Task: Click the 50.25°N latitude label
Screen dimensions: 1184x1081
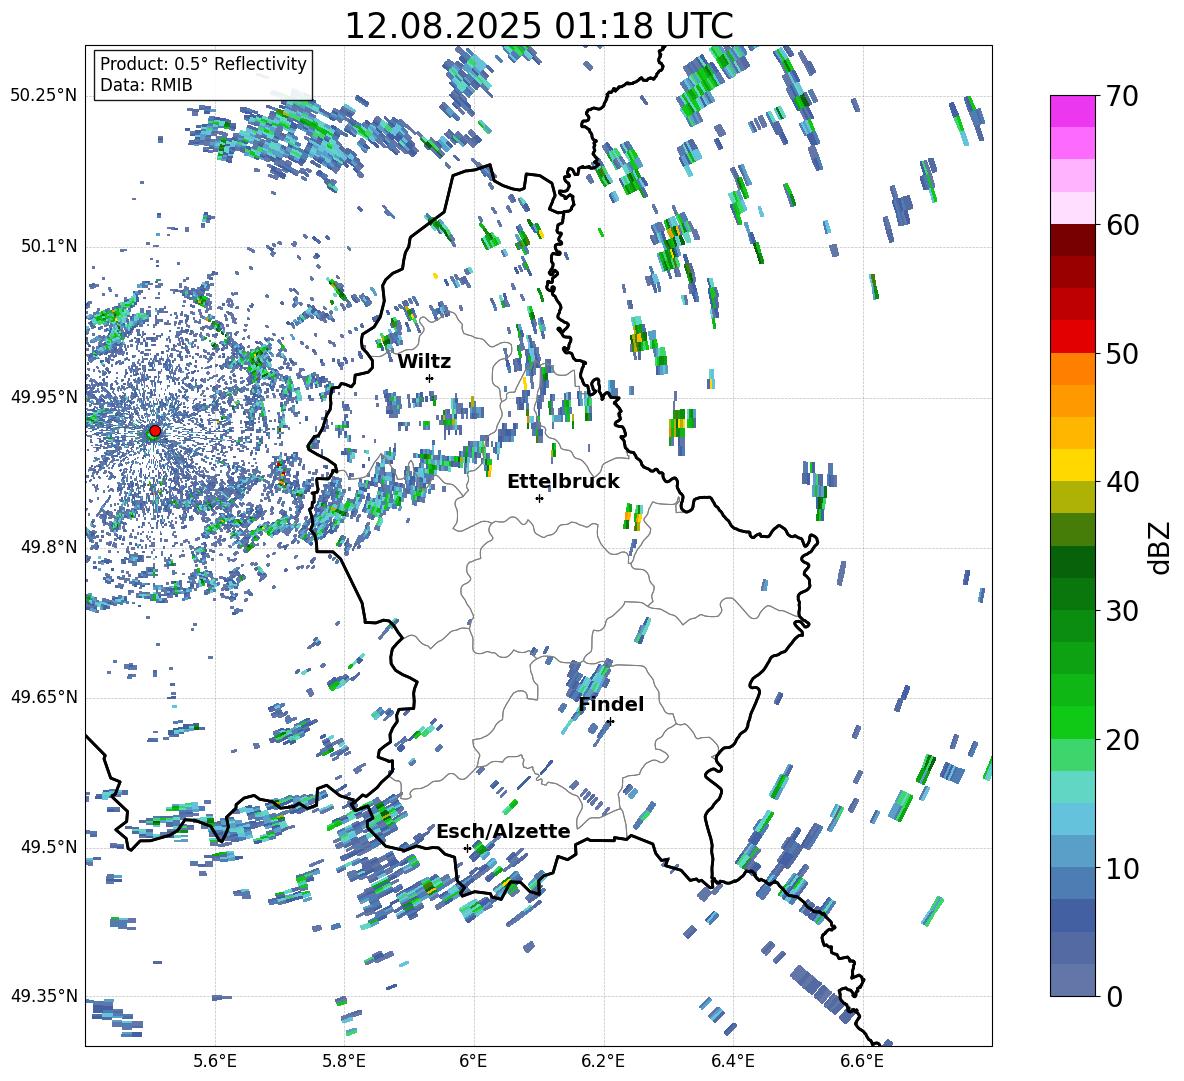Action: pyautogui.click(x=44, y=96)
